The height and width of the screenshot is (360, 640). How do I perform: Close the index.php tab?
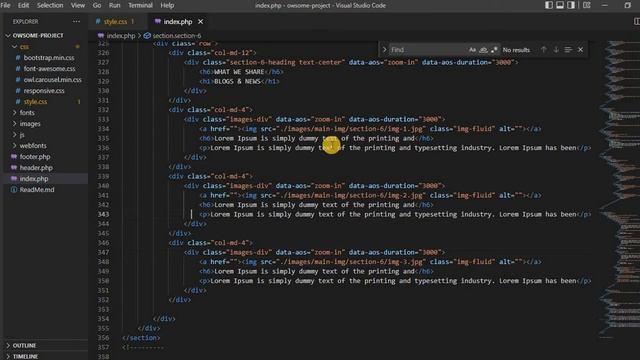click(x=200, y=22)
